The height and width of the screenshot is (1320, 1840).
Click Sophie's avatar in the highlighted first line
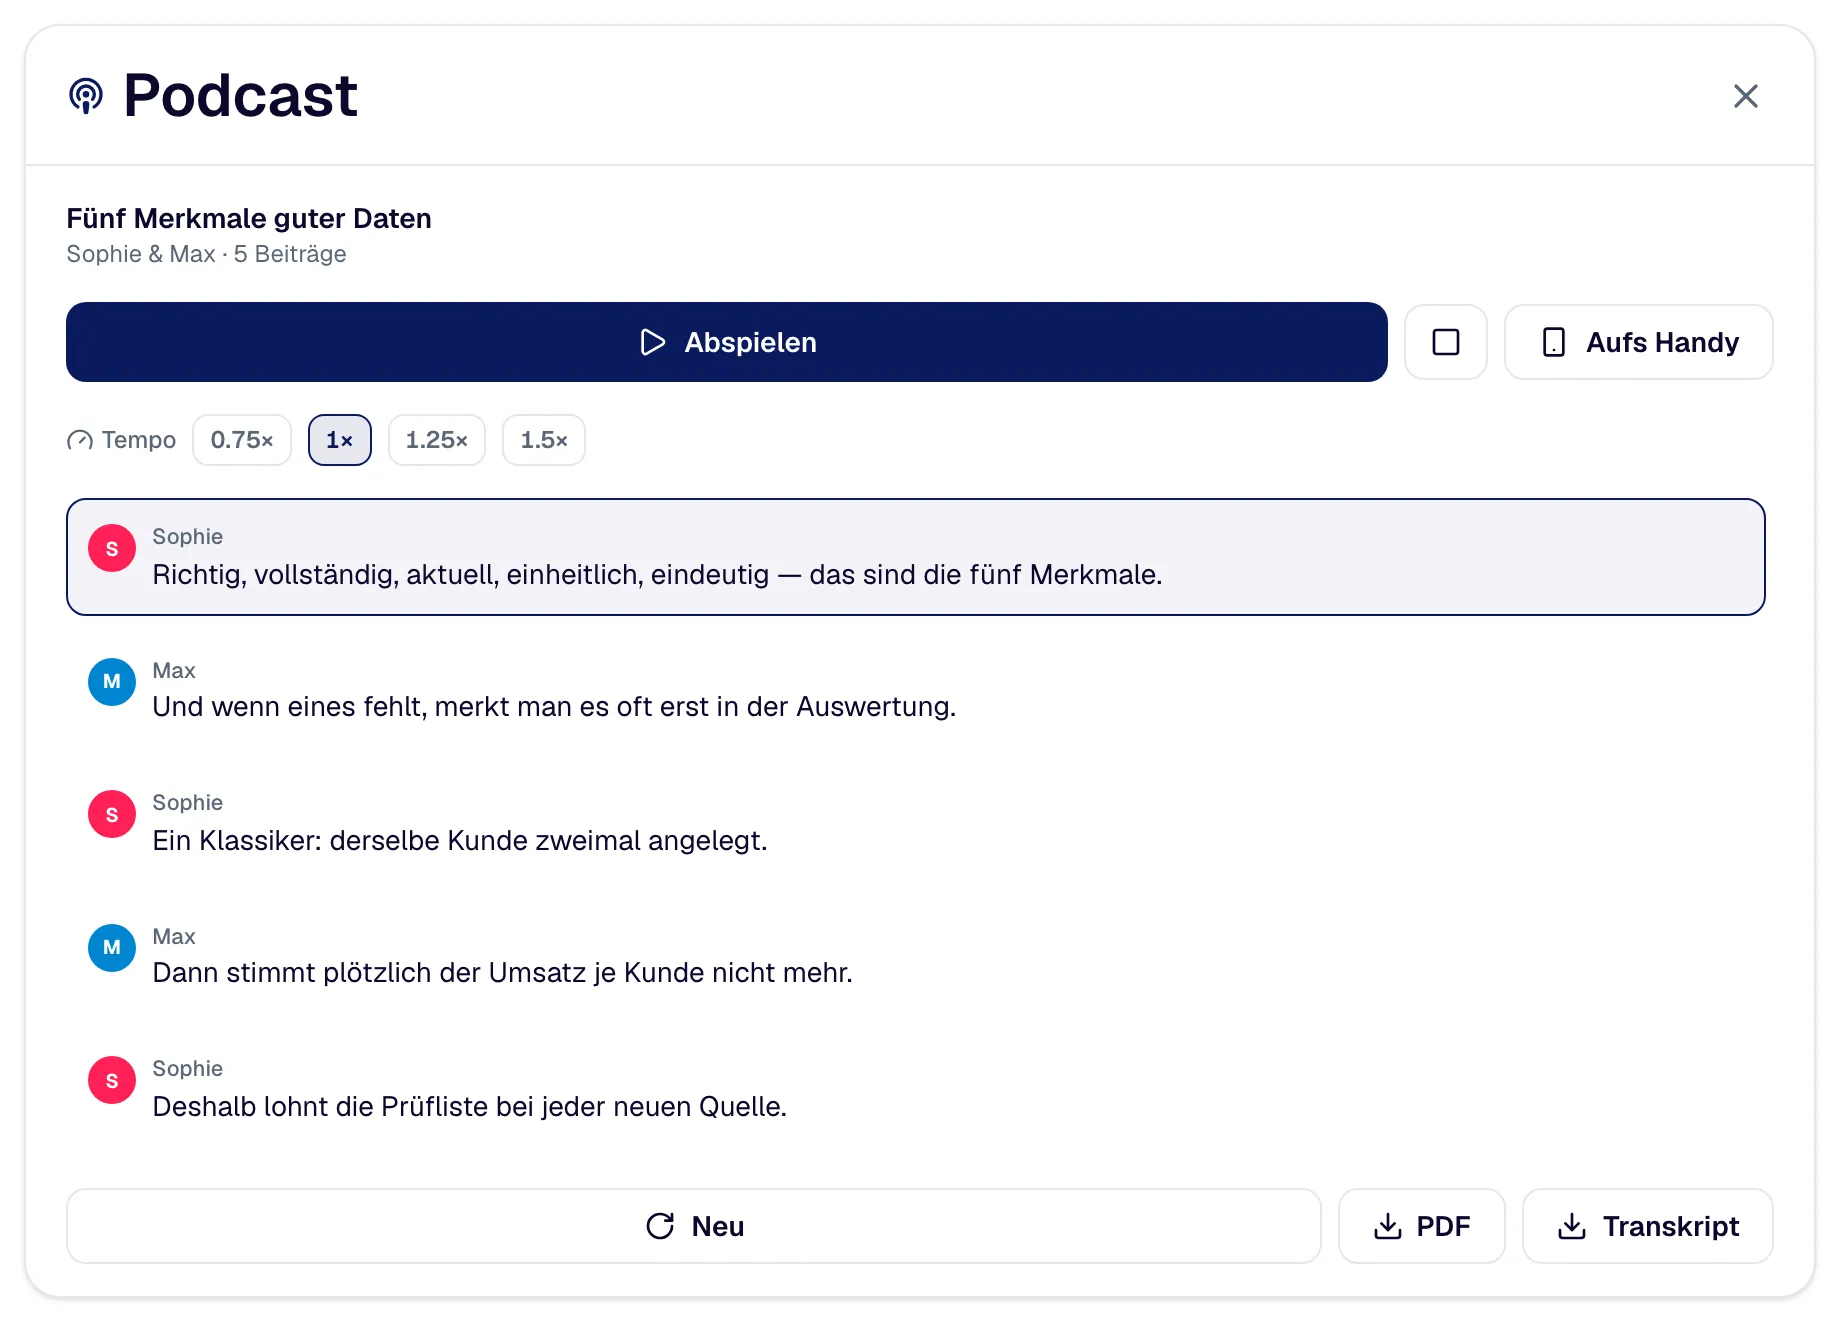(112, 548)
